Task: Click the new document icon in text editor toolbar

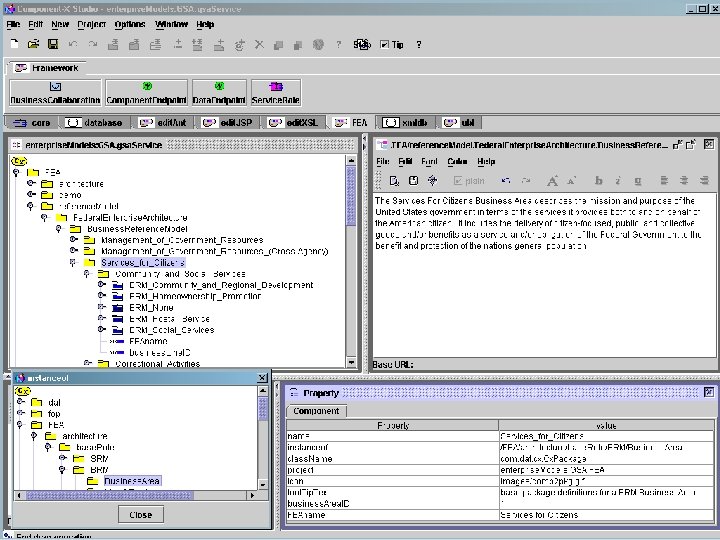Action: [394, 181]
